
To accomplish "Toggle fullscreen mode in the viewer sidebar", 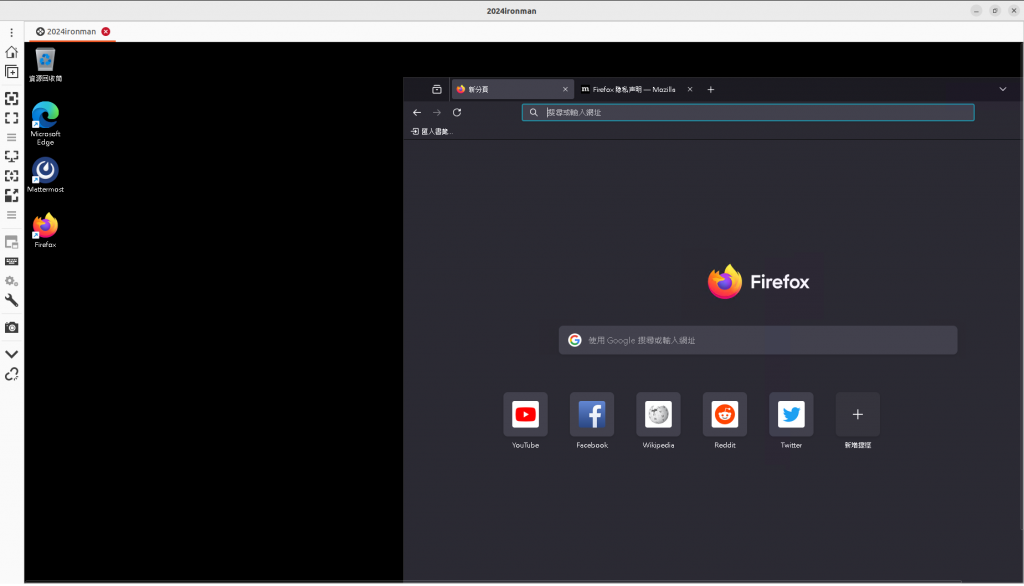I will [x=11, y=118].
